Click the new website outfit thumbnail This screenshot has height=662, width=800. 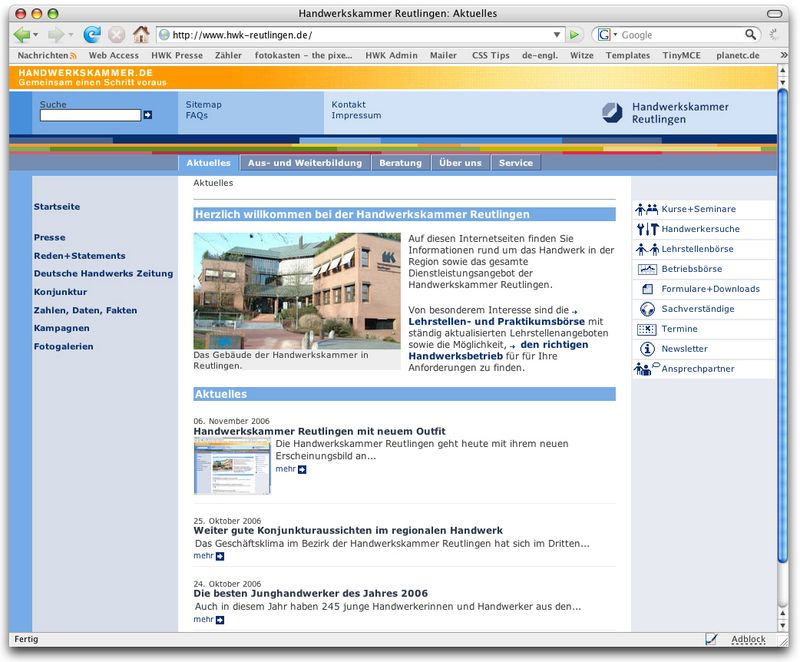point(232,466)
